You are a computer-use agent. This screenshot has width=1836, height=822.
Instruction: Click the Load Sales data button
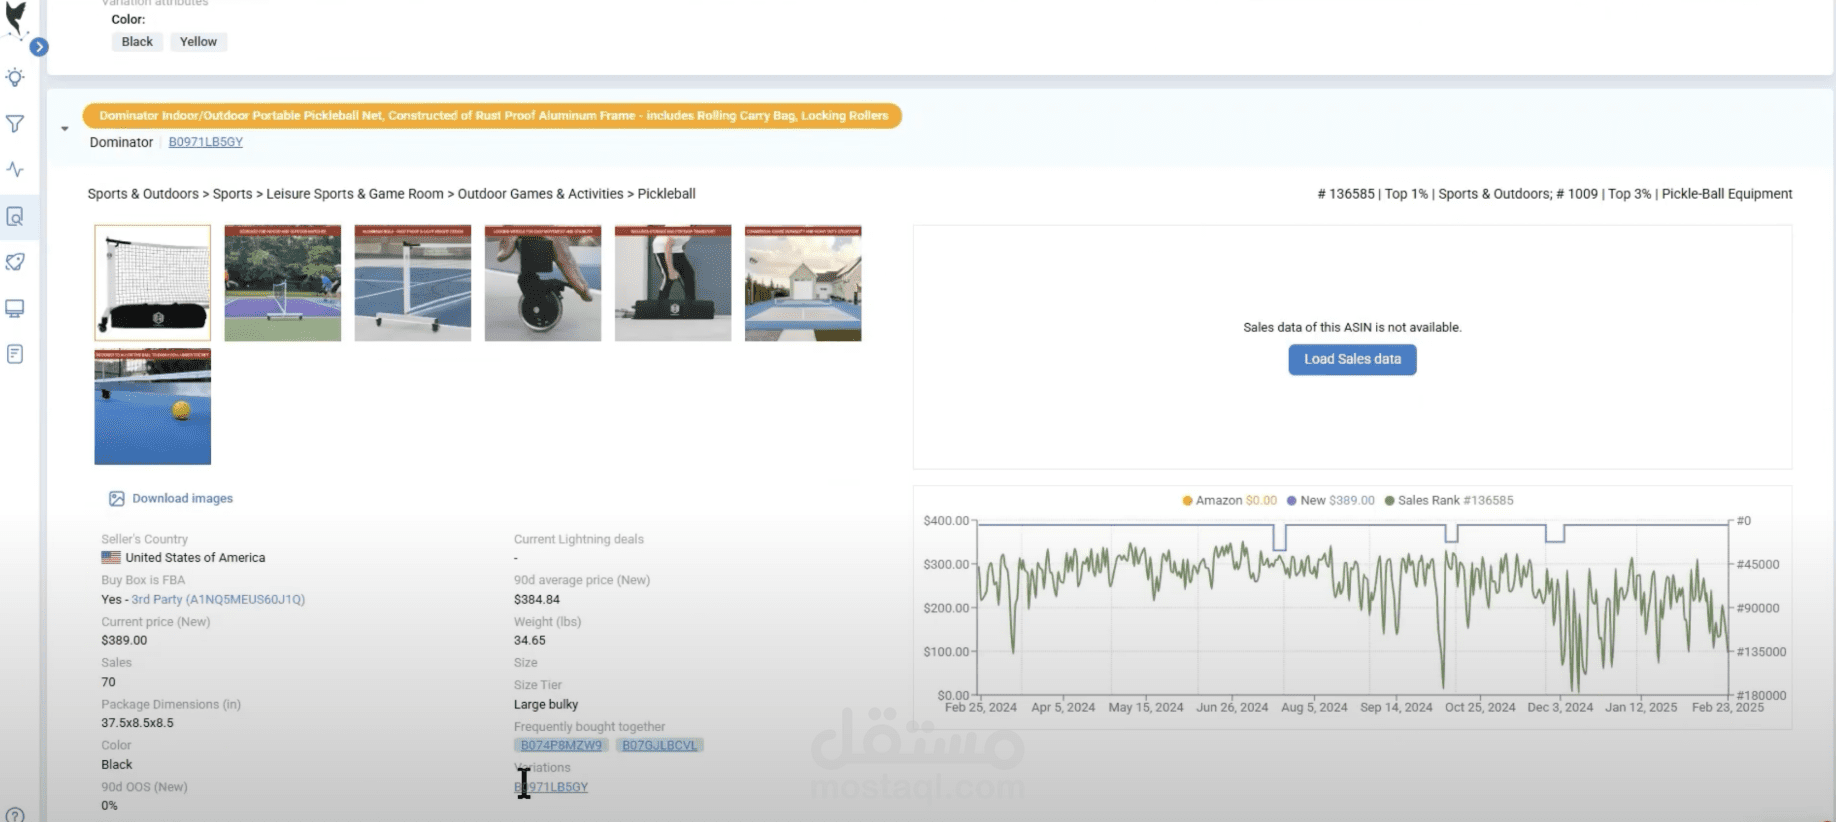tap(1352, 360)
